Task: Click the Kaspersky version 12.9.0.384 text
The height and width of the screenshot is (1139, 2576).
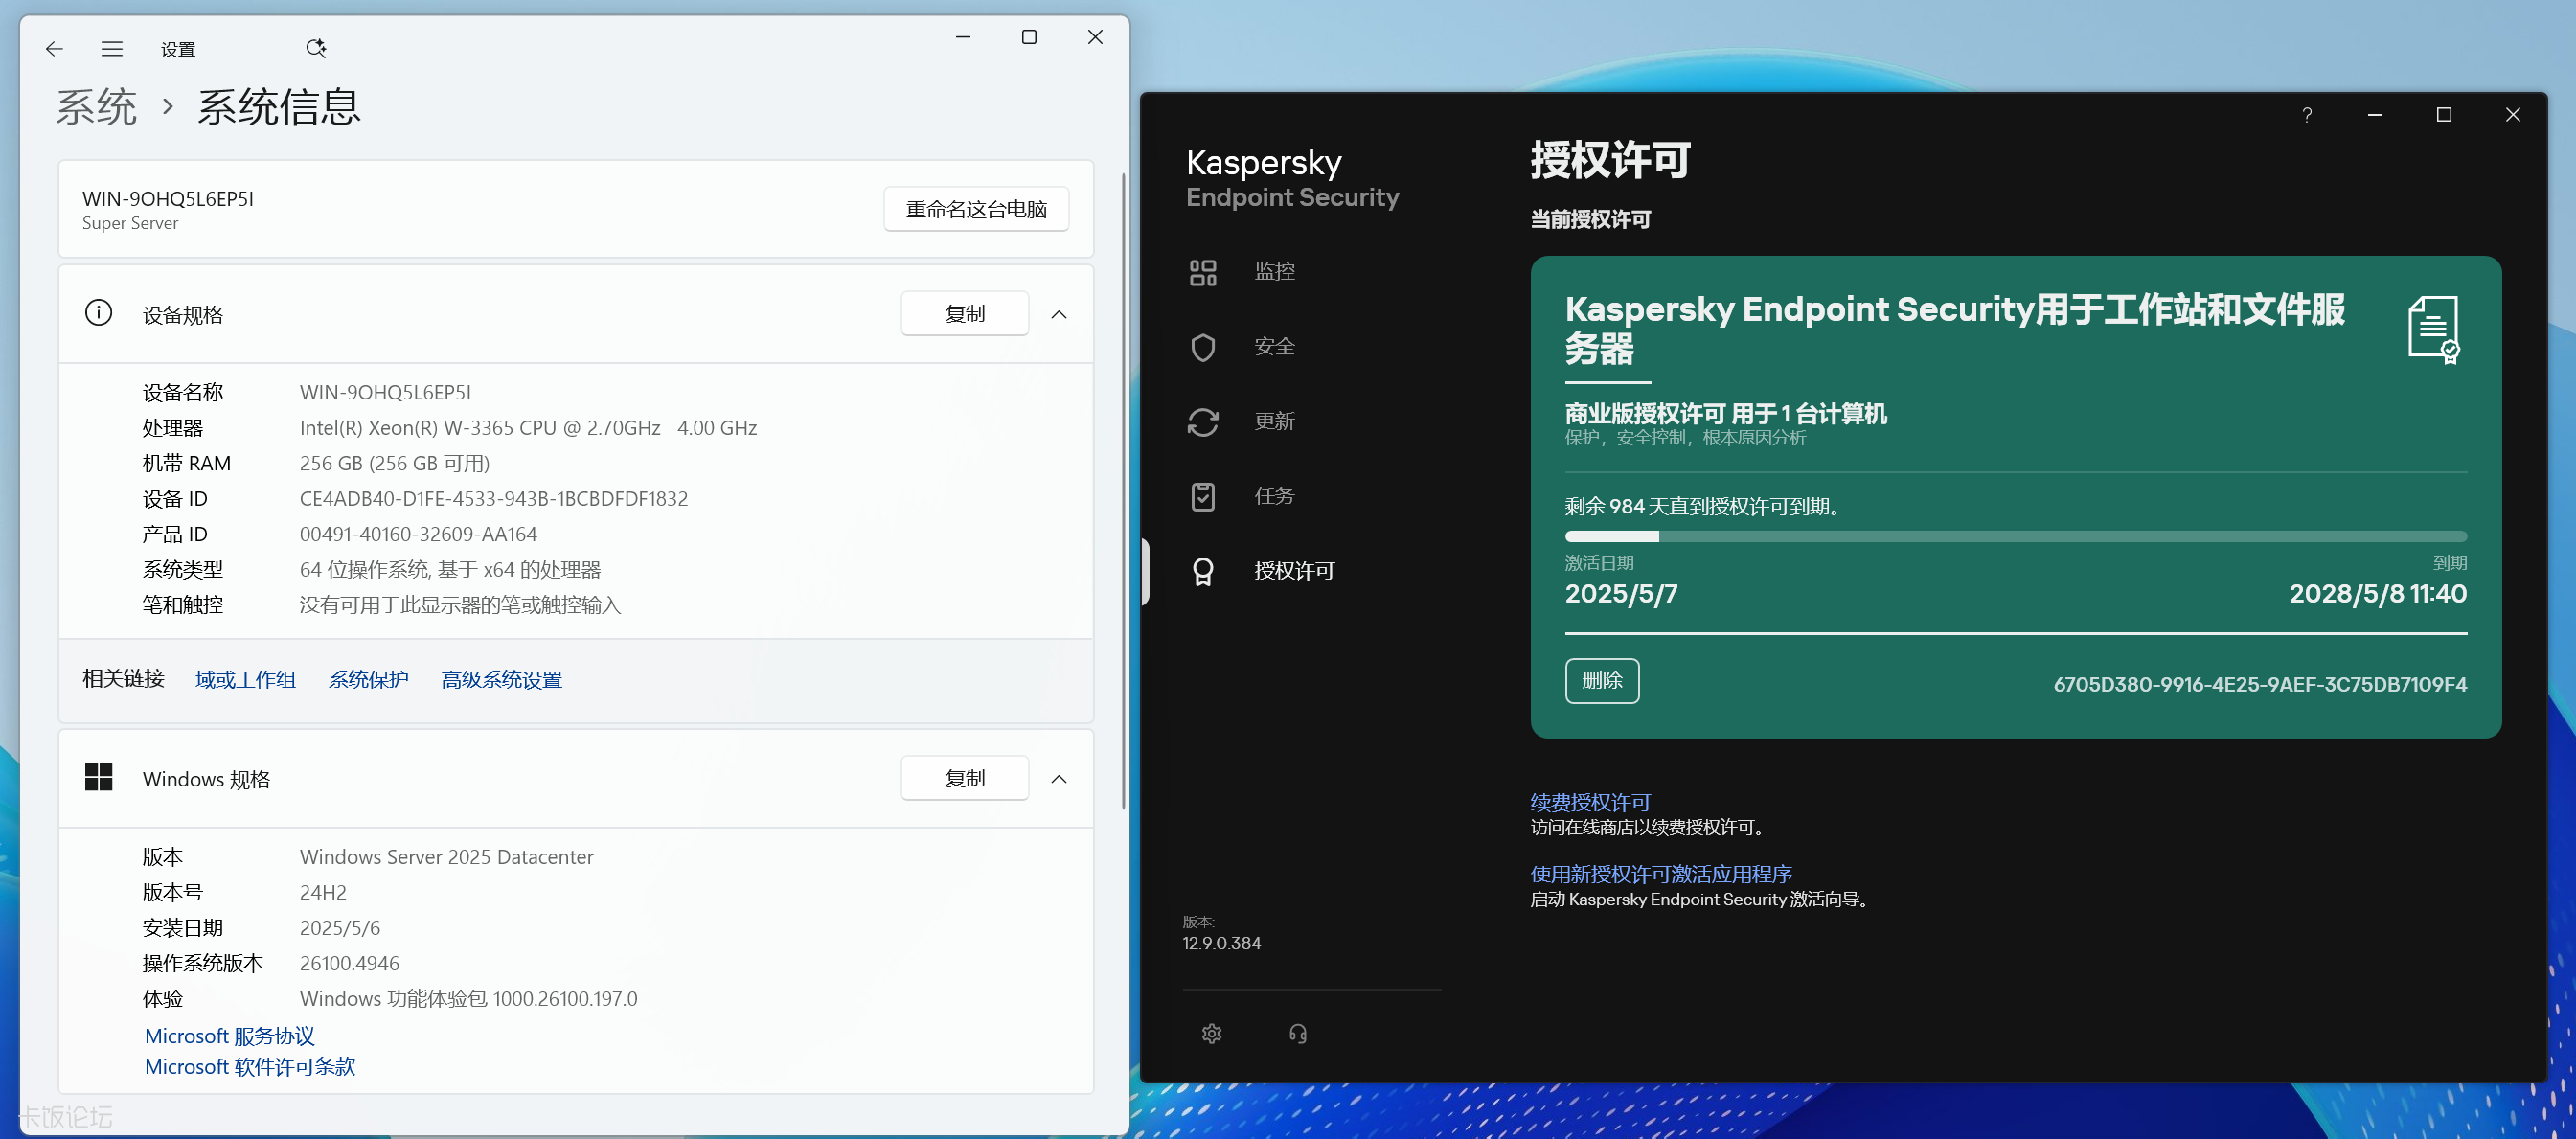Action: click(x=1221, y=944)
